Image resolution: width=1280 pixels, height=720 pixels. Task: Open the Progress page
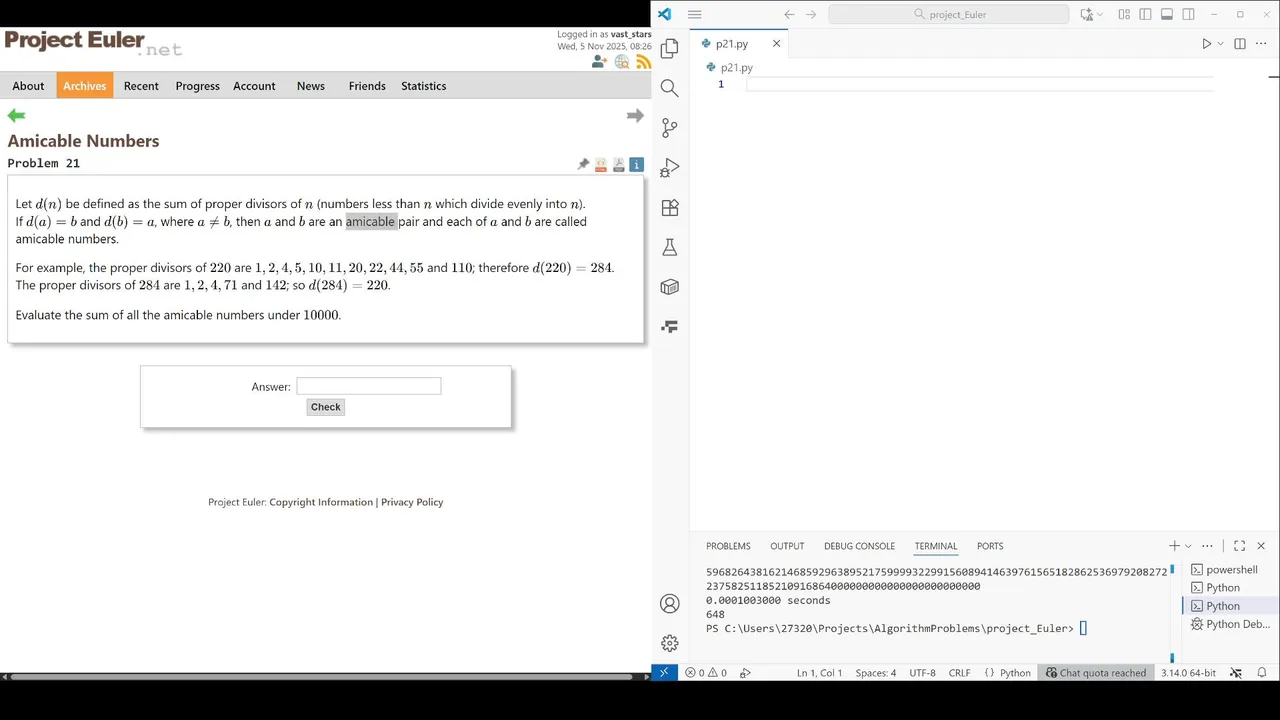click(197, 86)
